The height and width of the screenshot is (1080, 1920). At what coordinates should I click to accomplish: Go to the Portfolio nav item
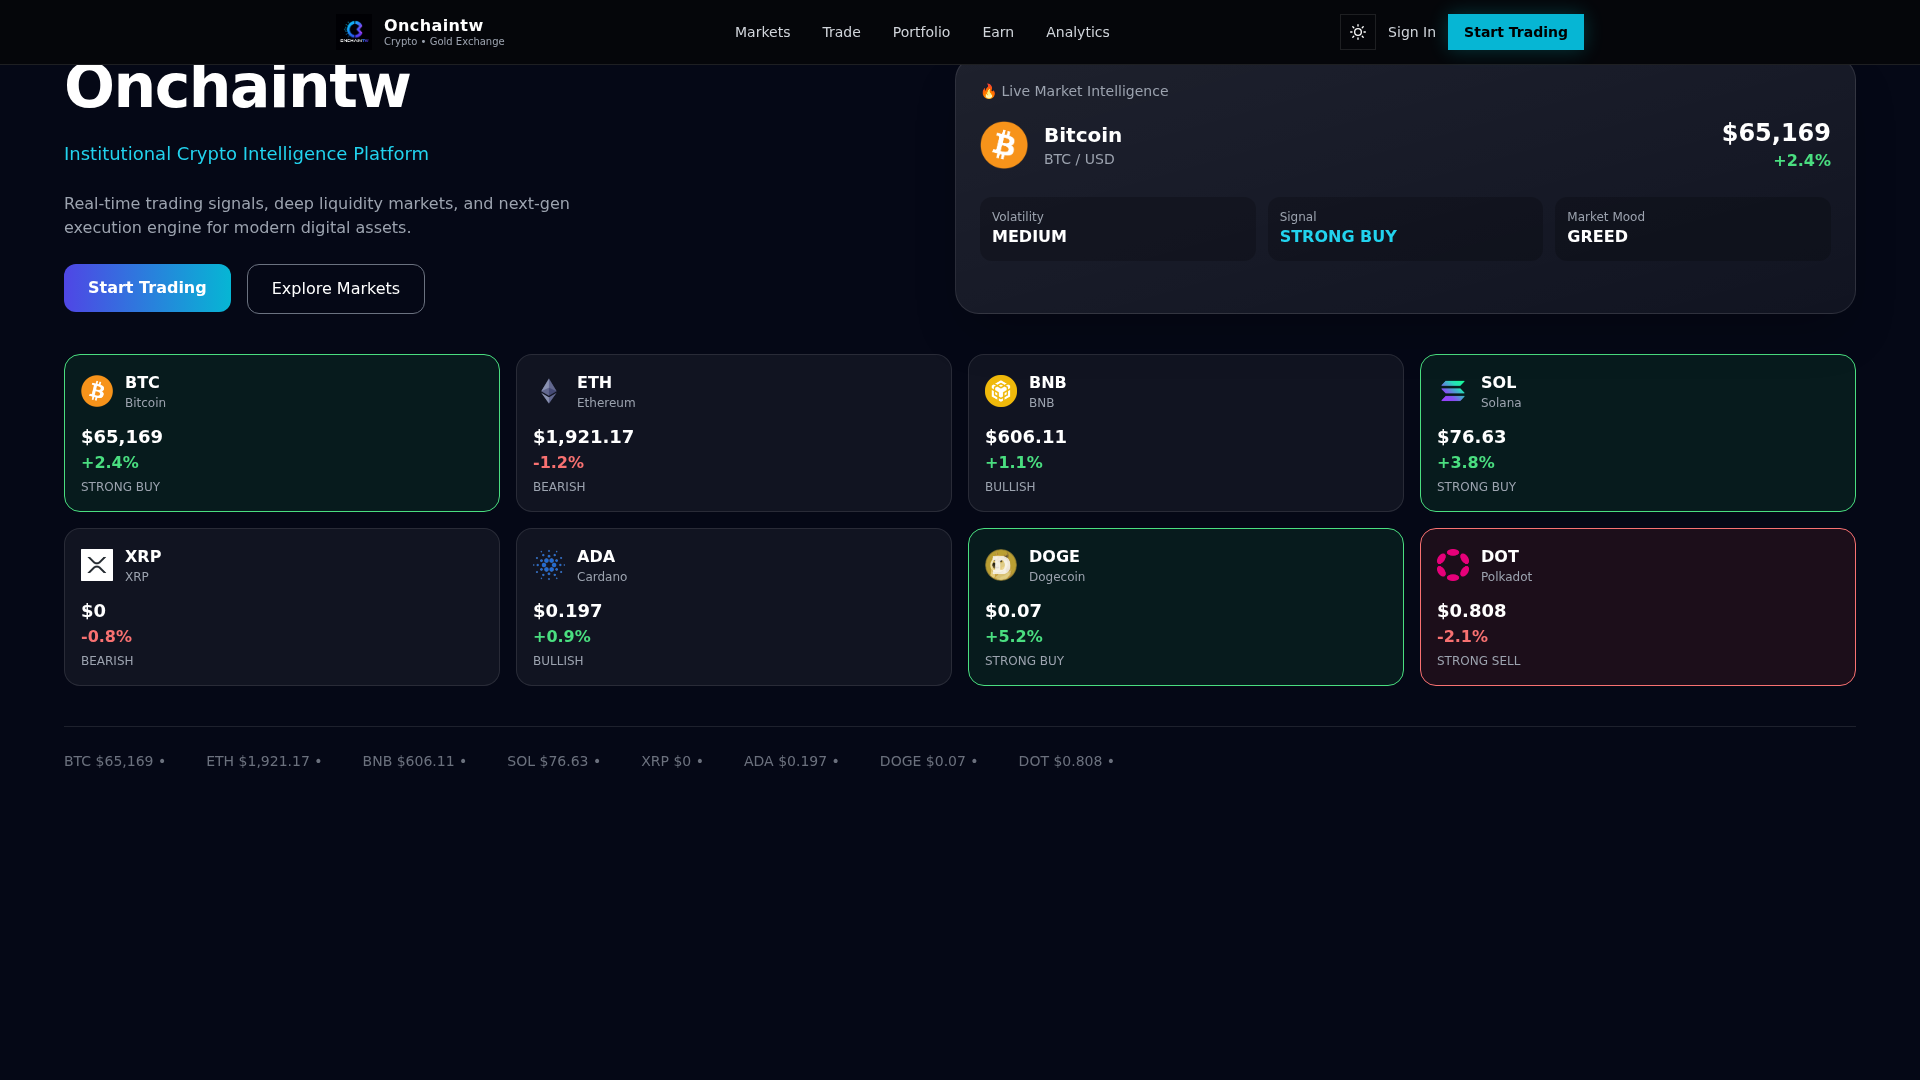click(921, 32)
